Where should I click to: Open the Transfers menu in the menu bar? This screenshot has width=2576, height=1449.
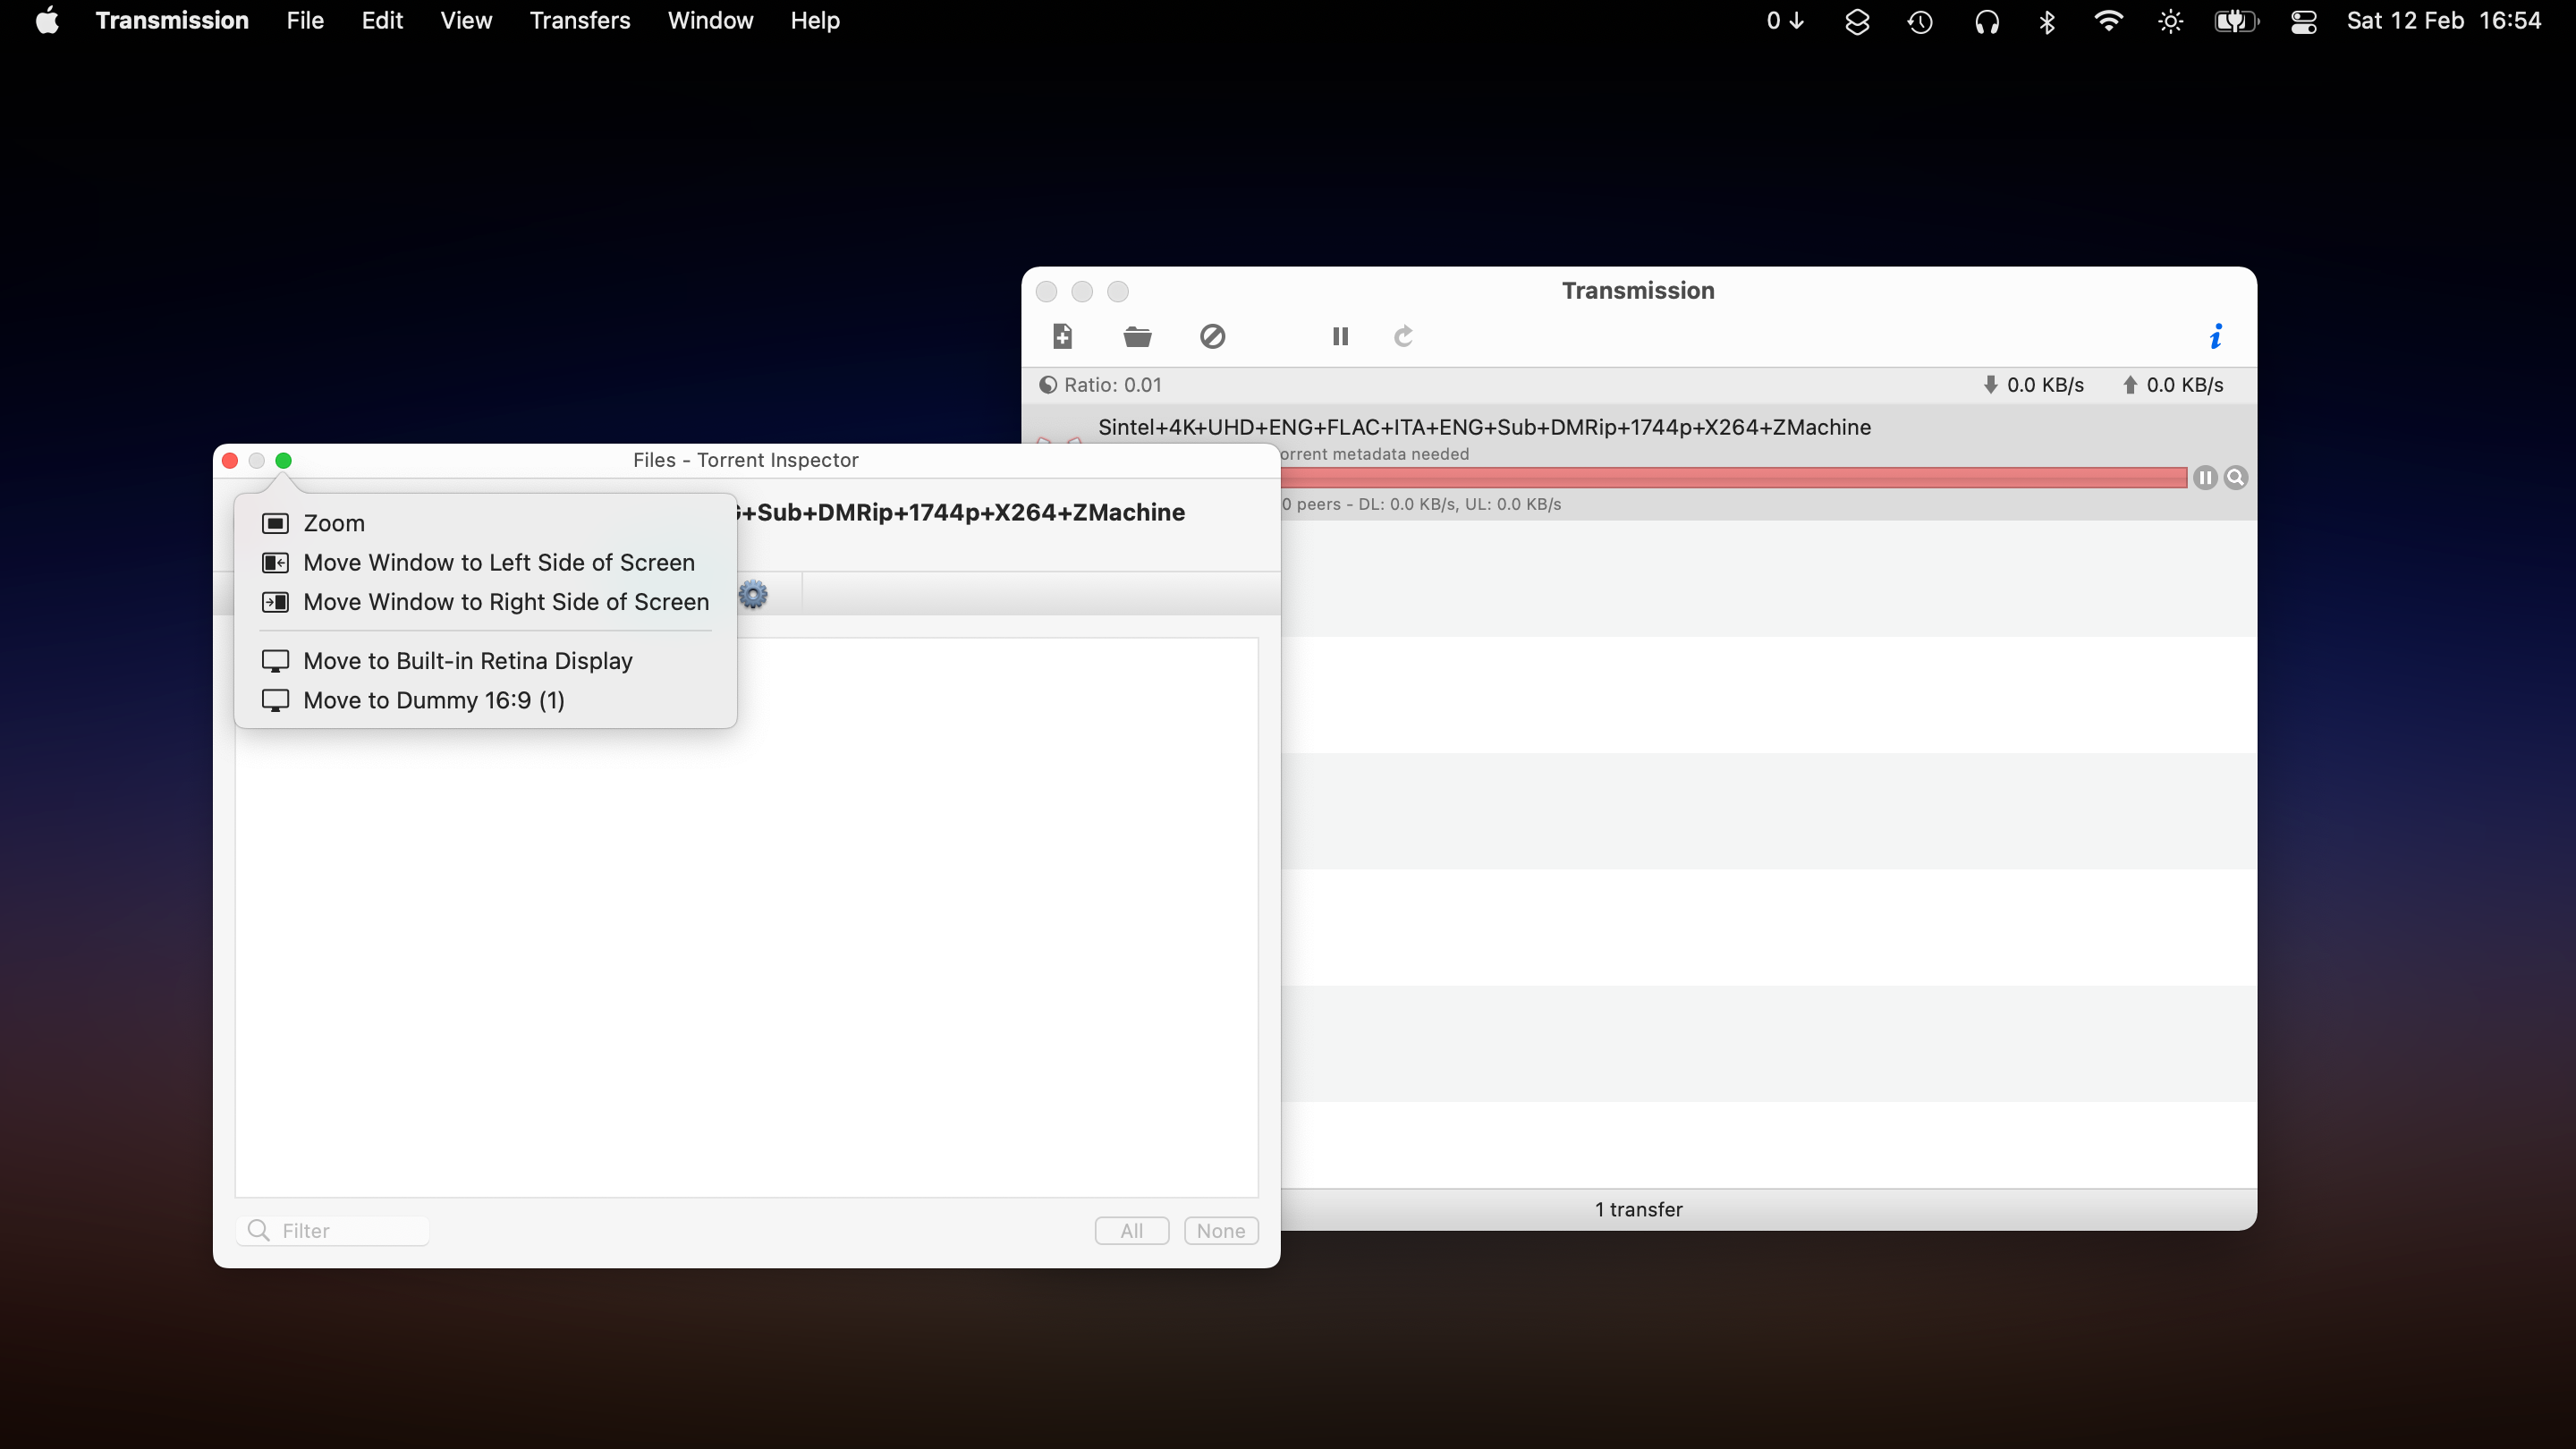pyautogui.click(x=579, y=20)
